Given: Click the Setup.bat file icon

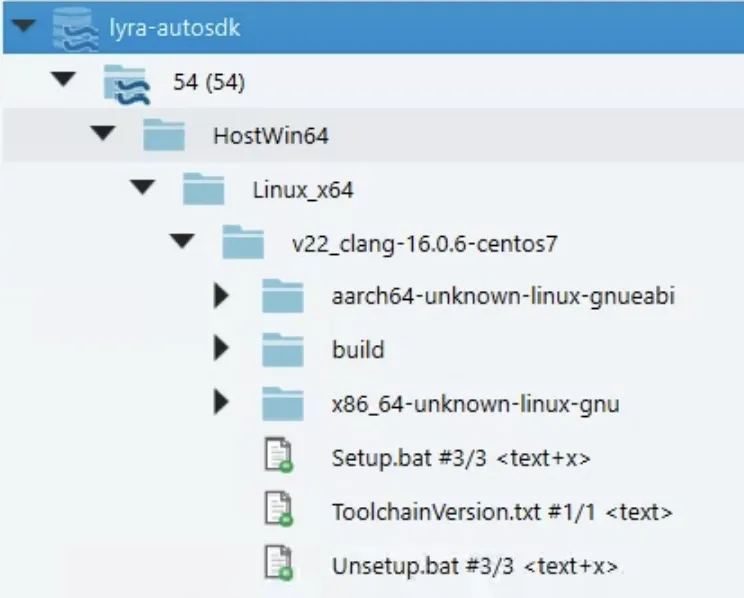Looking at the screenshot, I should coord(278,458).
